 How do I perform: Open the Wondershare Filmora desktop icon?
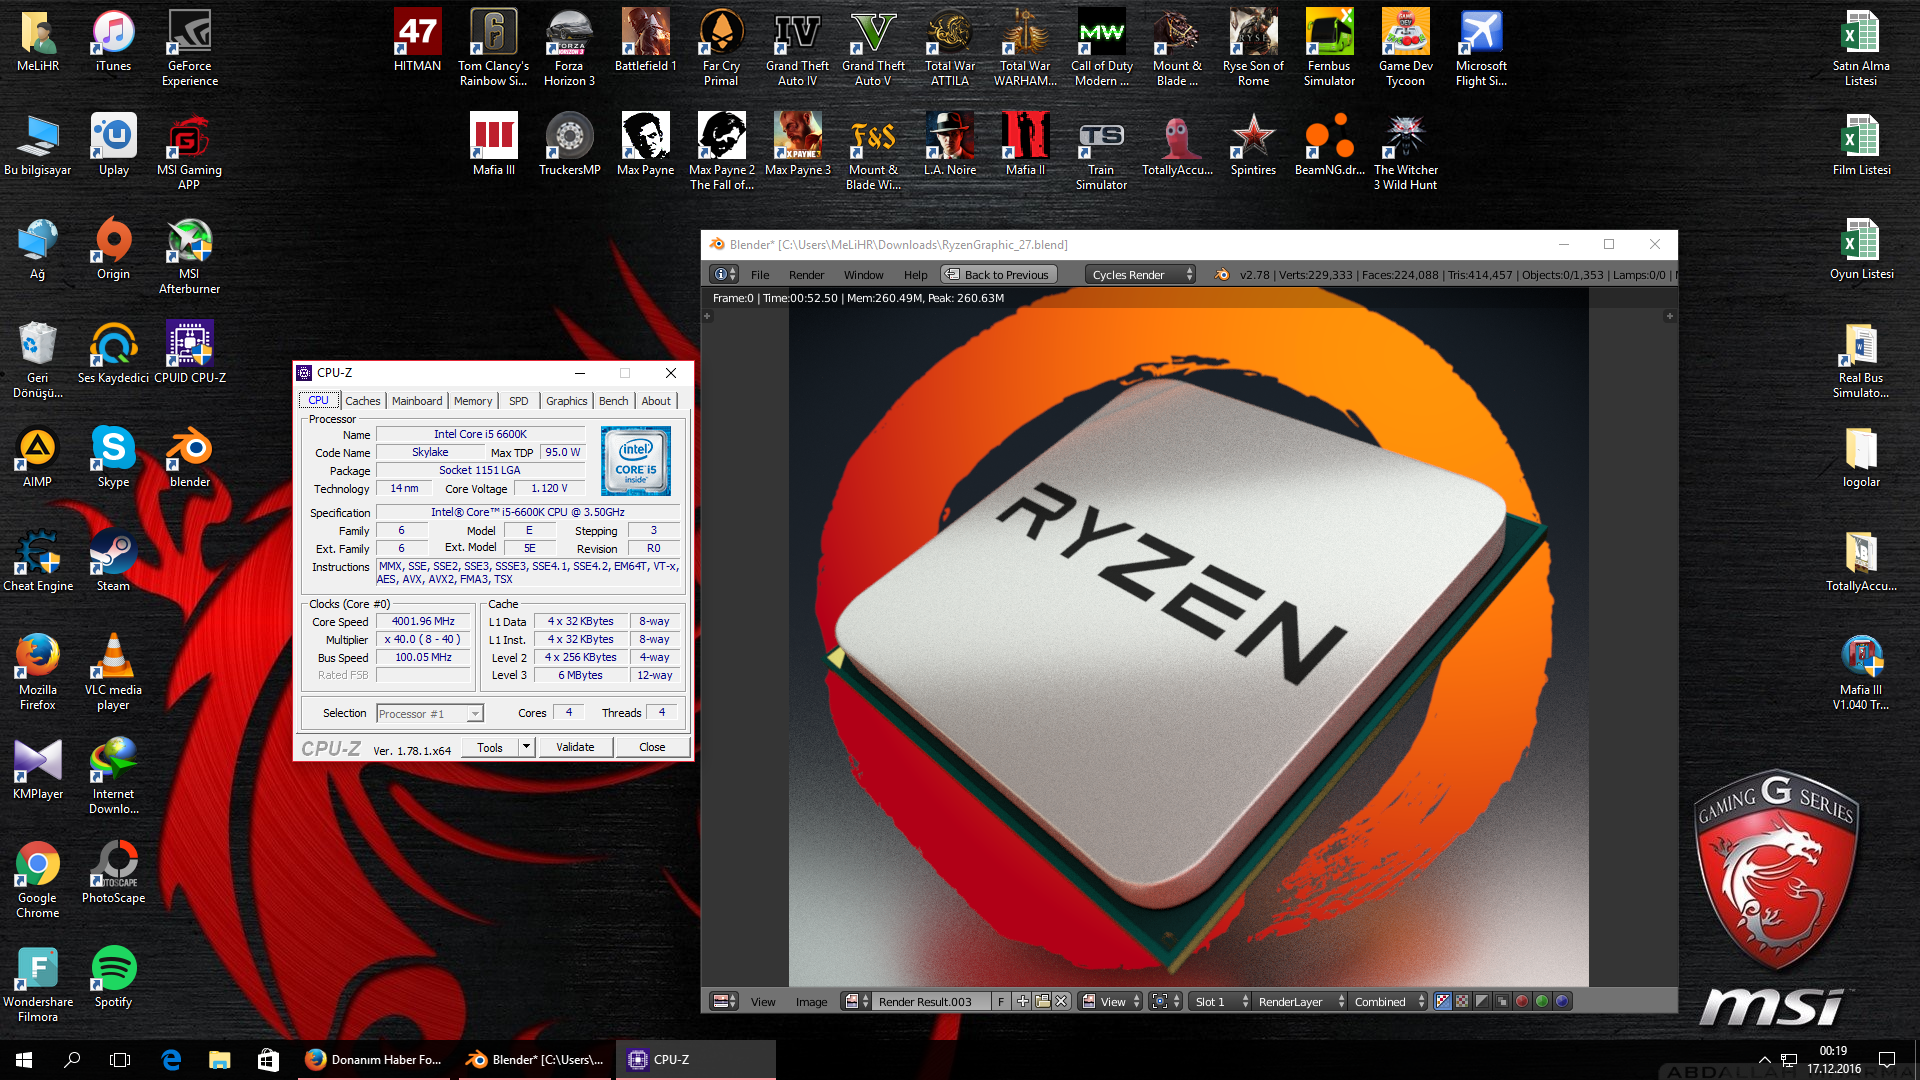pos(38,984)
